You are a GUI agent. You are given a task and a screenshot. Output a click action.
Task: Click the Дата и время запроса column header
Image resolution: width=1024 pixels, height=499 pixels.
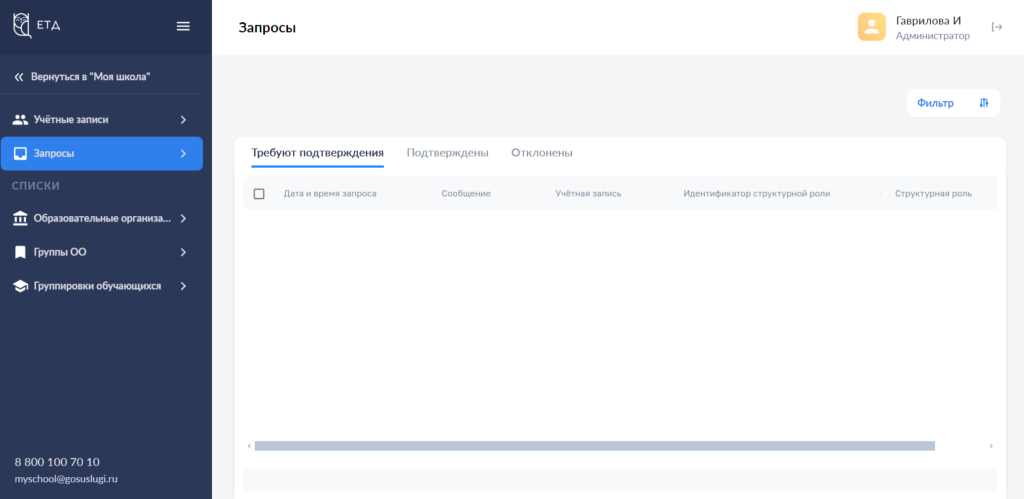tap(330, 194)
